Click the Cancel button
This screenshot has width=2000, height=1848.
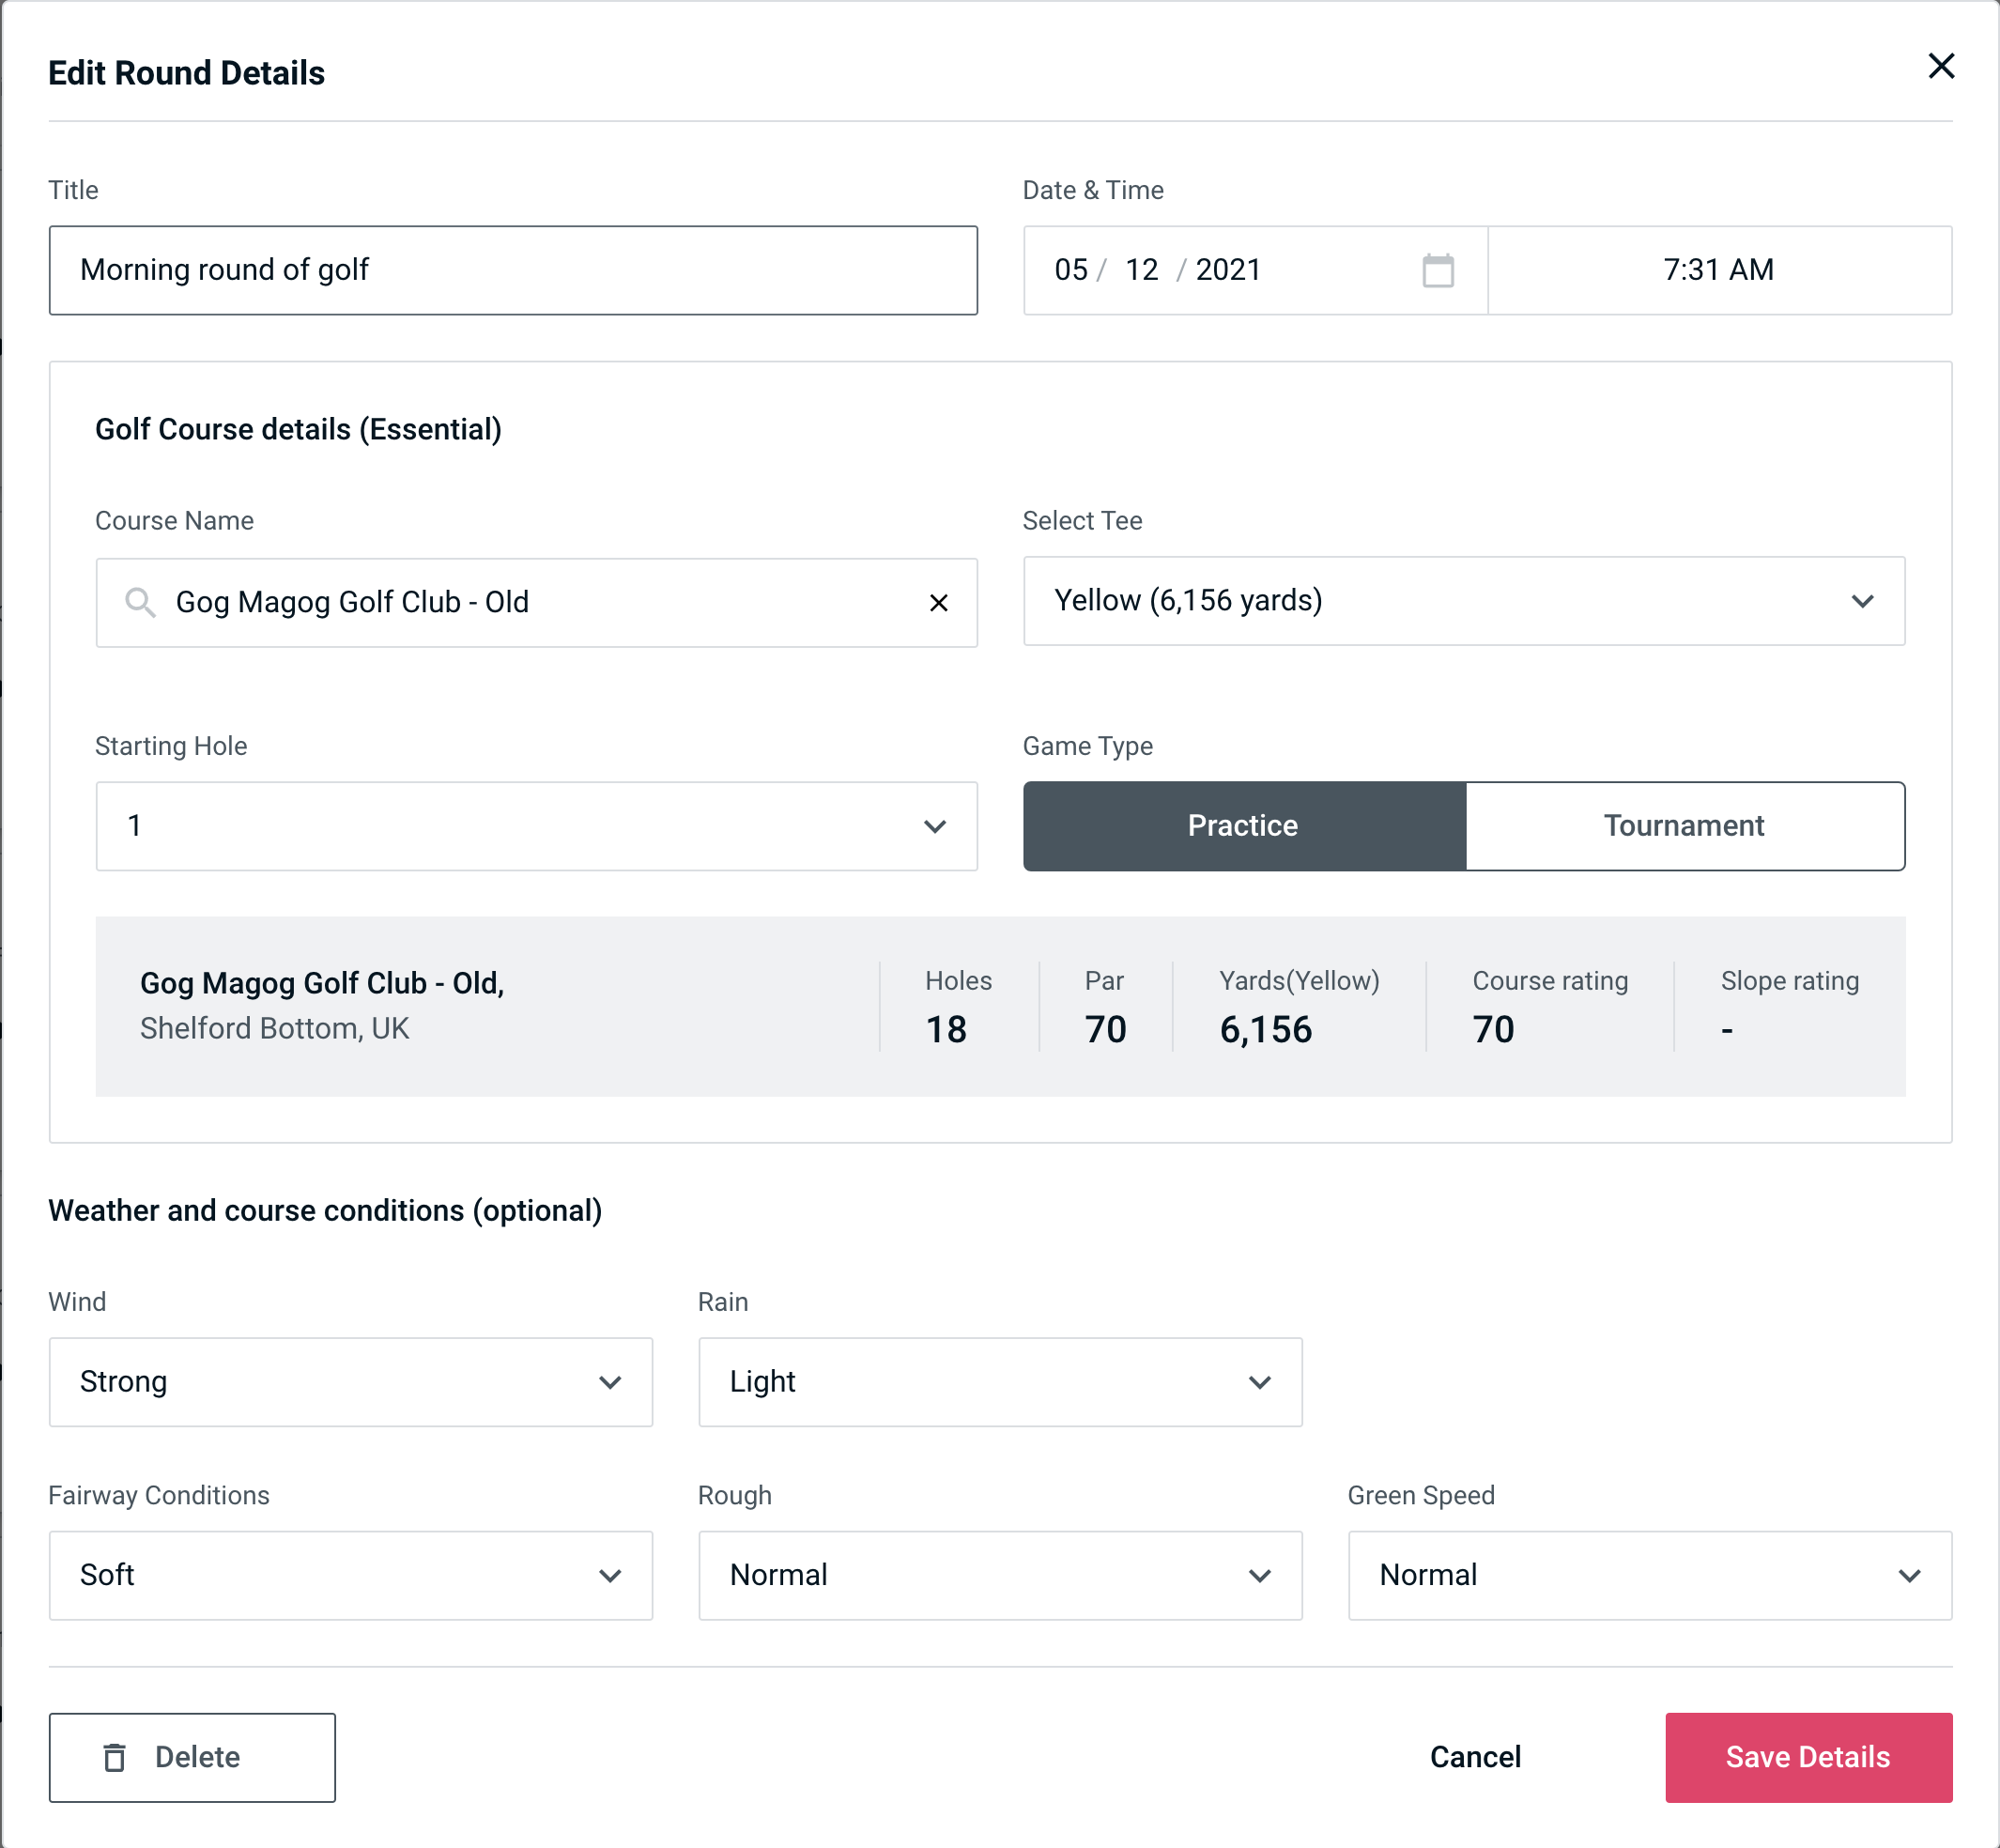click(1472, 1758)
